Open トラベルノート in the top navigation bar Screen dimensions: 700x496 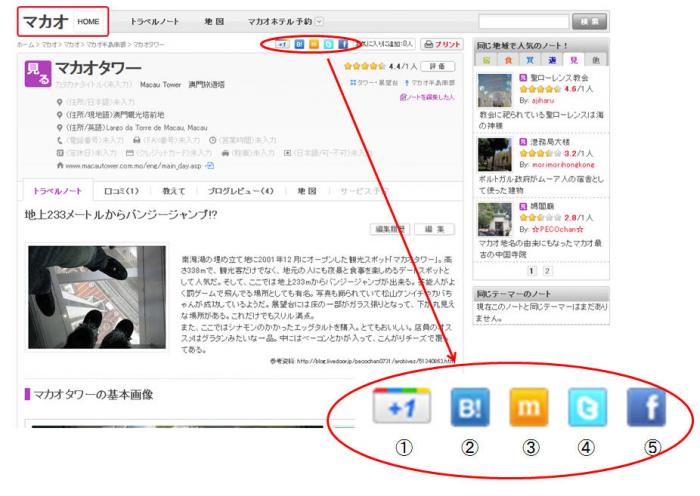[x=154, y=21]
